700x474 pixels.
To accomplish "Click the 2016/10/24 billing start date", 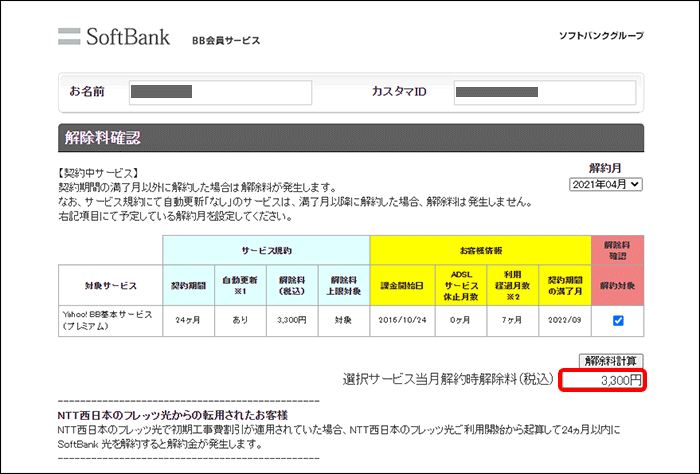I will click(x=402, y=320).
